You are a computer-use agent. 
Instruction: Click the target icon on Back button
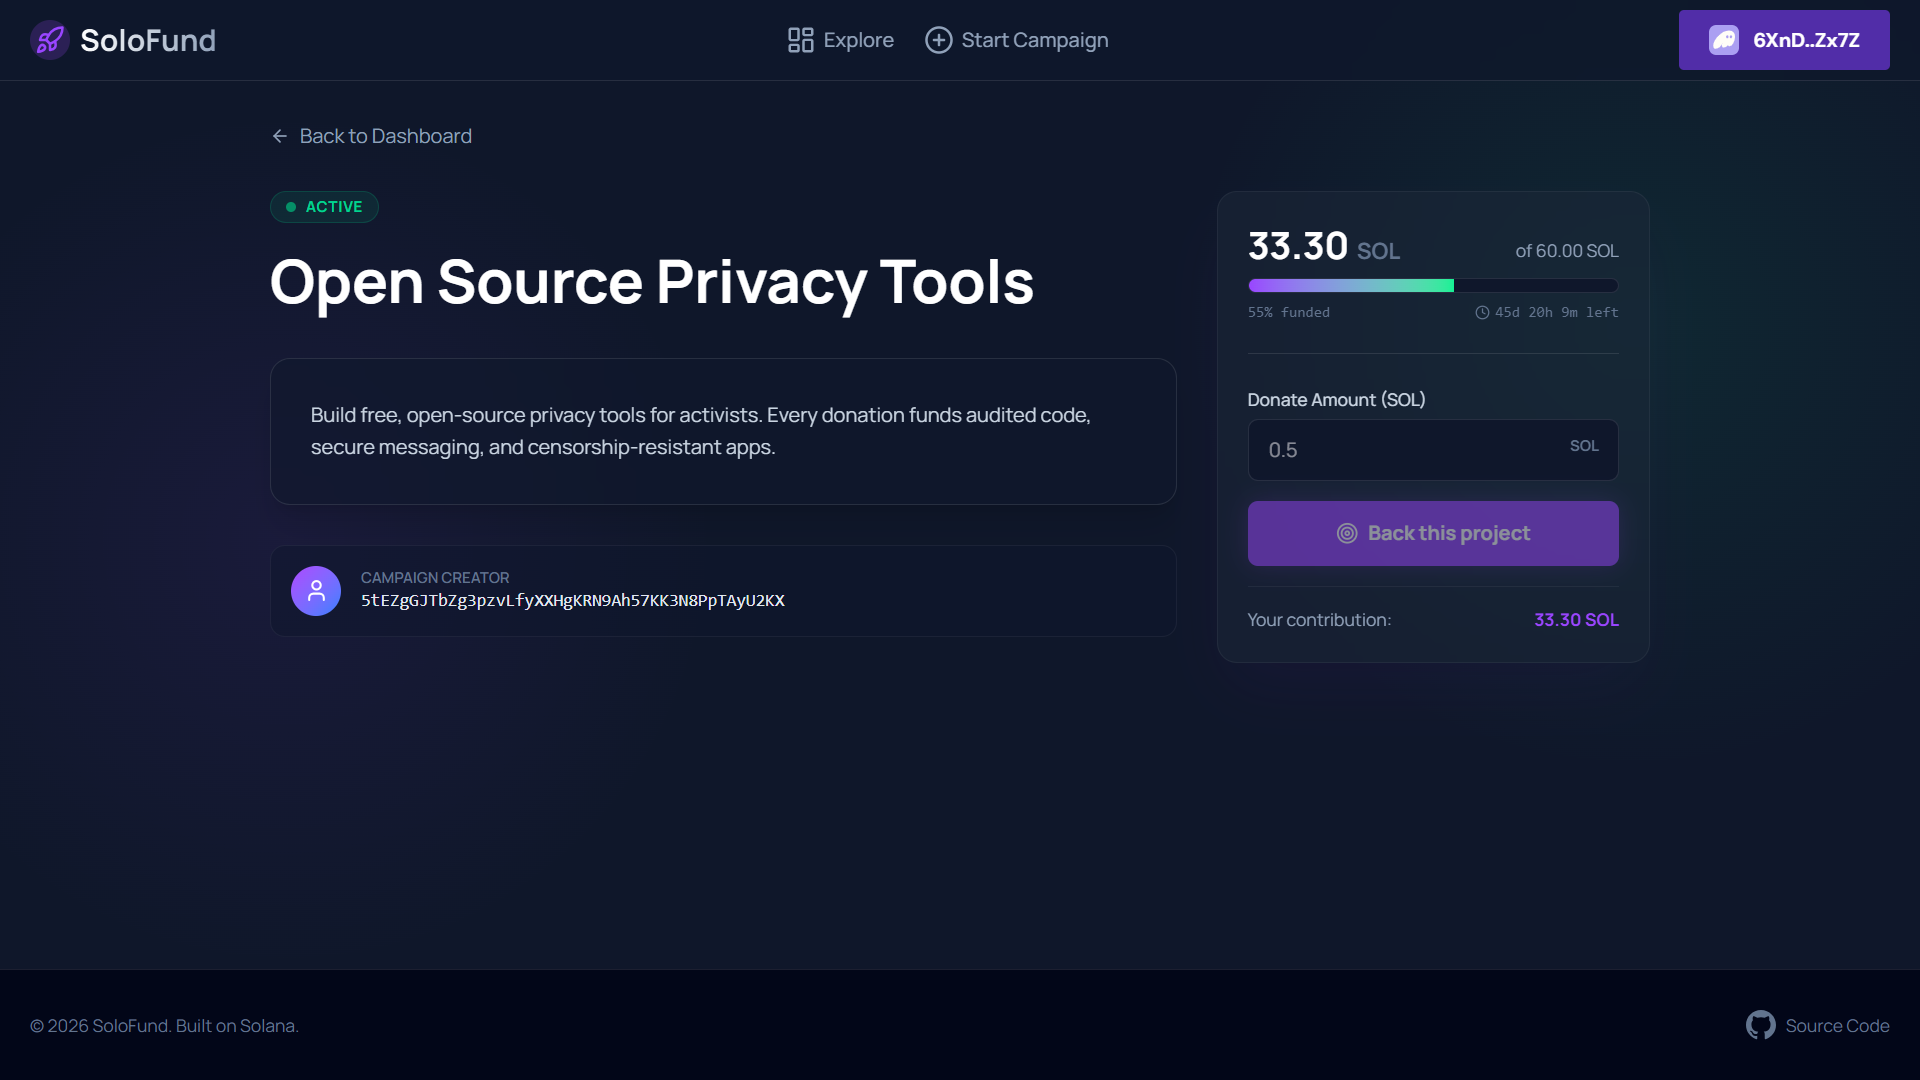click(1347, 533)
